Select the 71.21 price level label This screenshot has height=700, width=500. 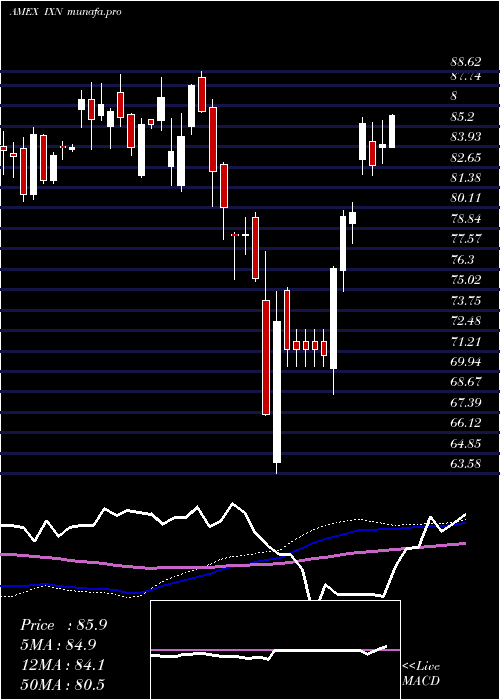tap(466, 342)
